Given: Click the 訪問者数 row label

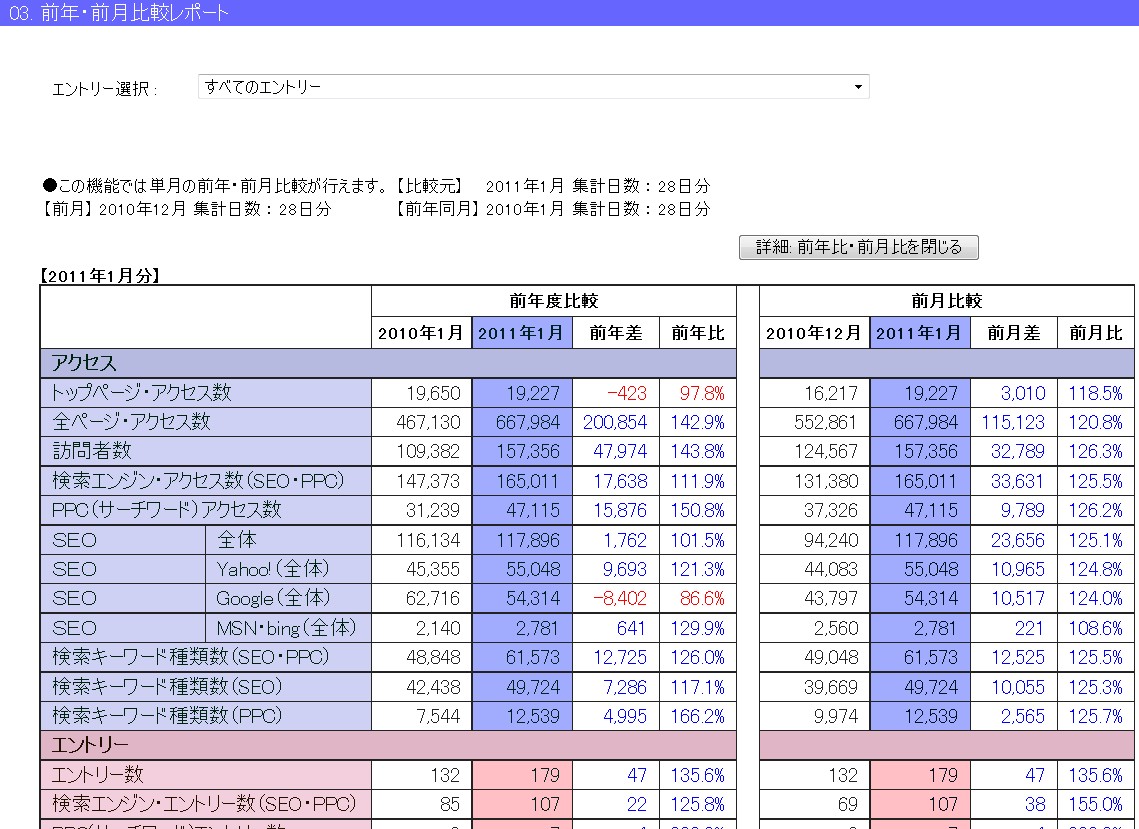Looking at the screenshot, I should click(x=92, y=452).
